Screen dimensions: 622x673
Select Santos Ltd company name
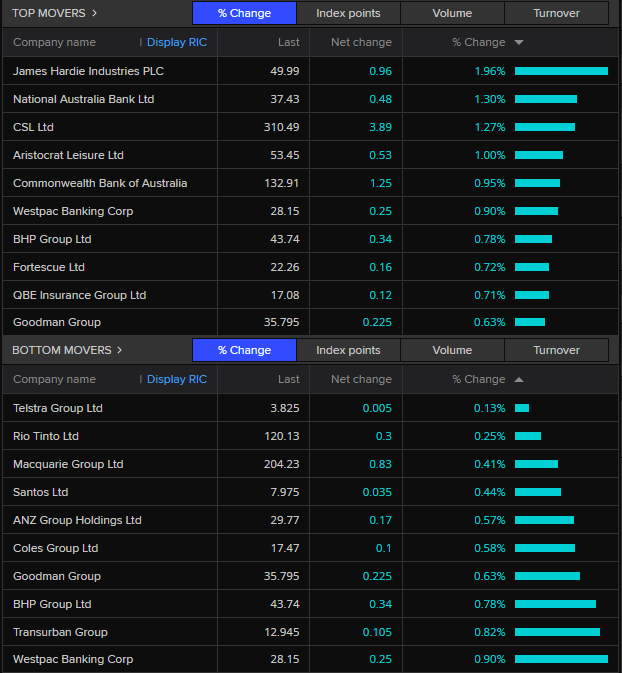(x=40, y=492)
